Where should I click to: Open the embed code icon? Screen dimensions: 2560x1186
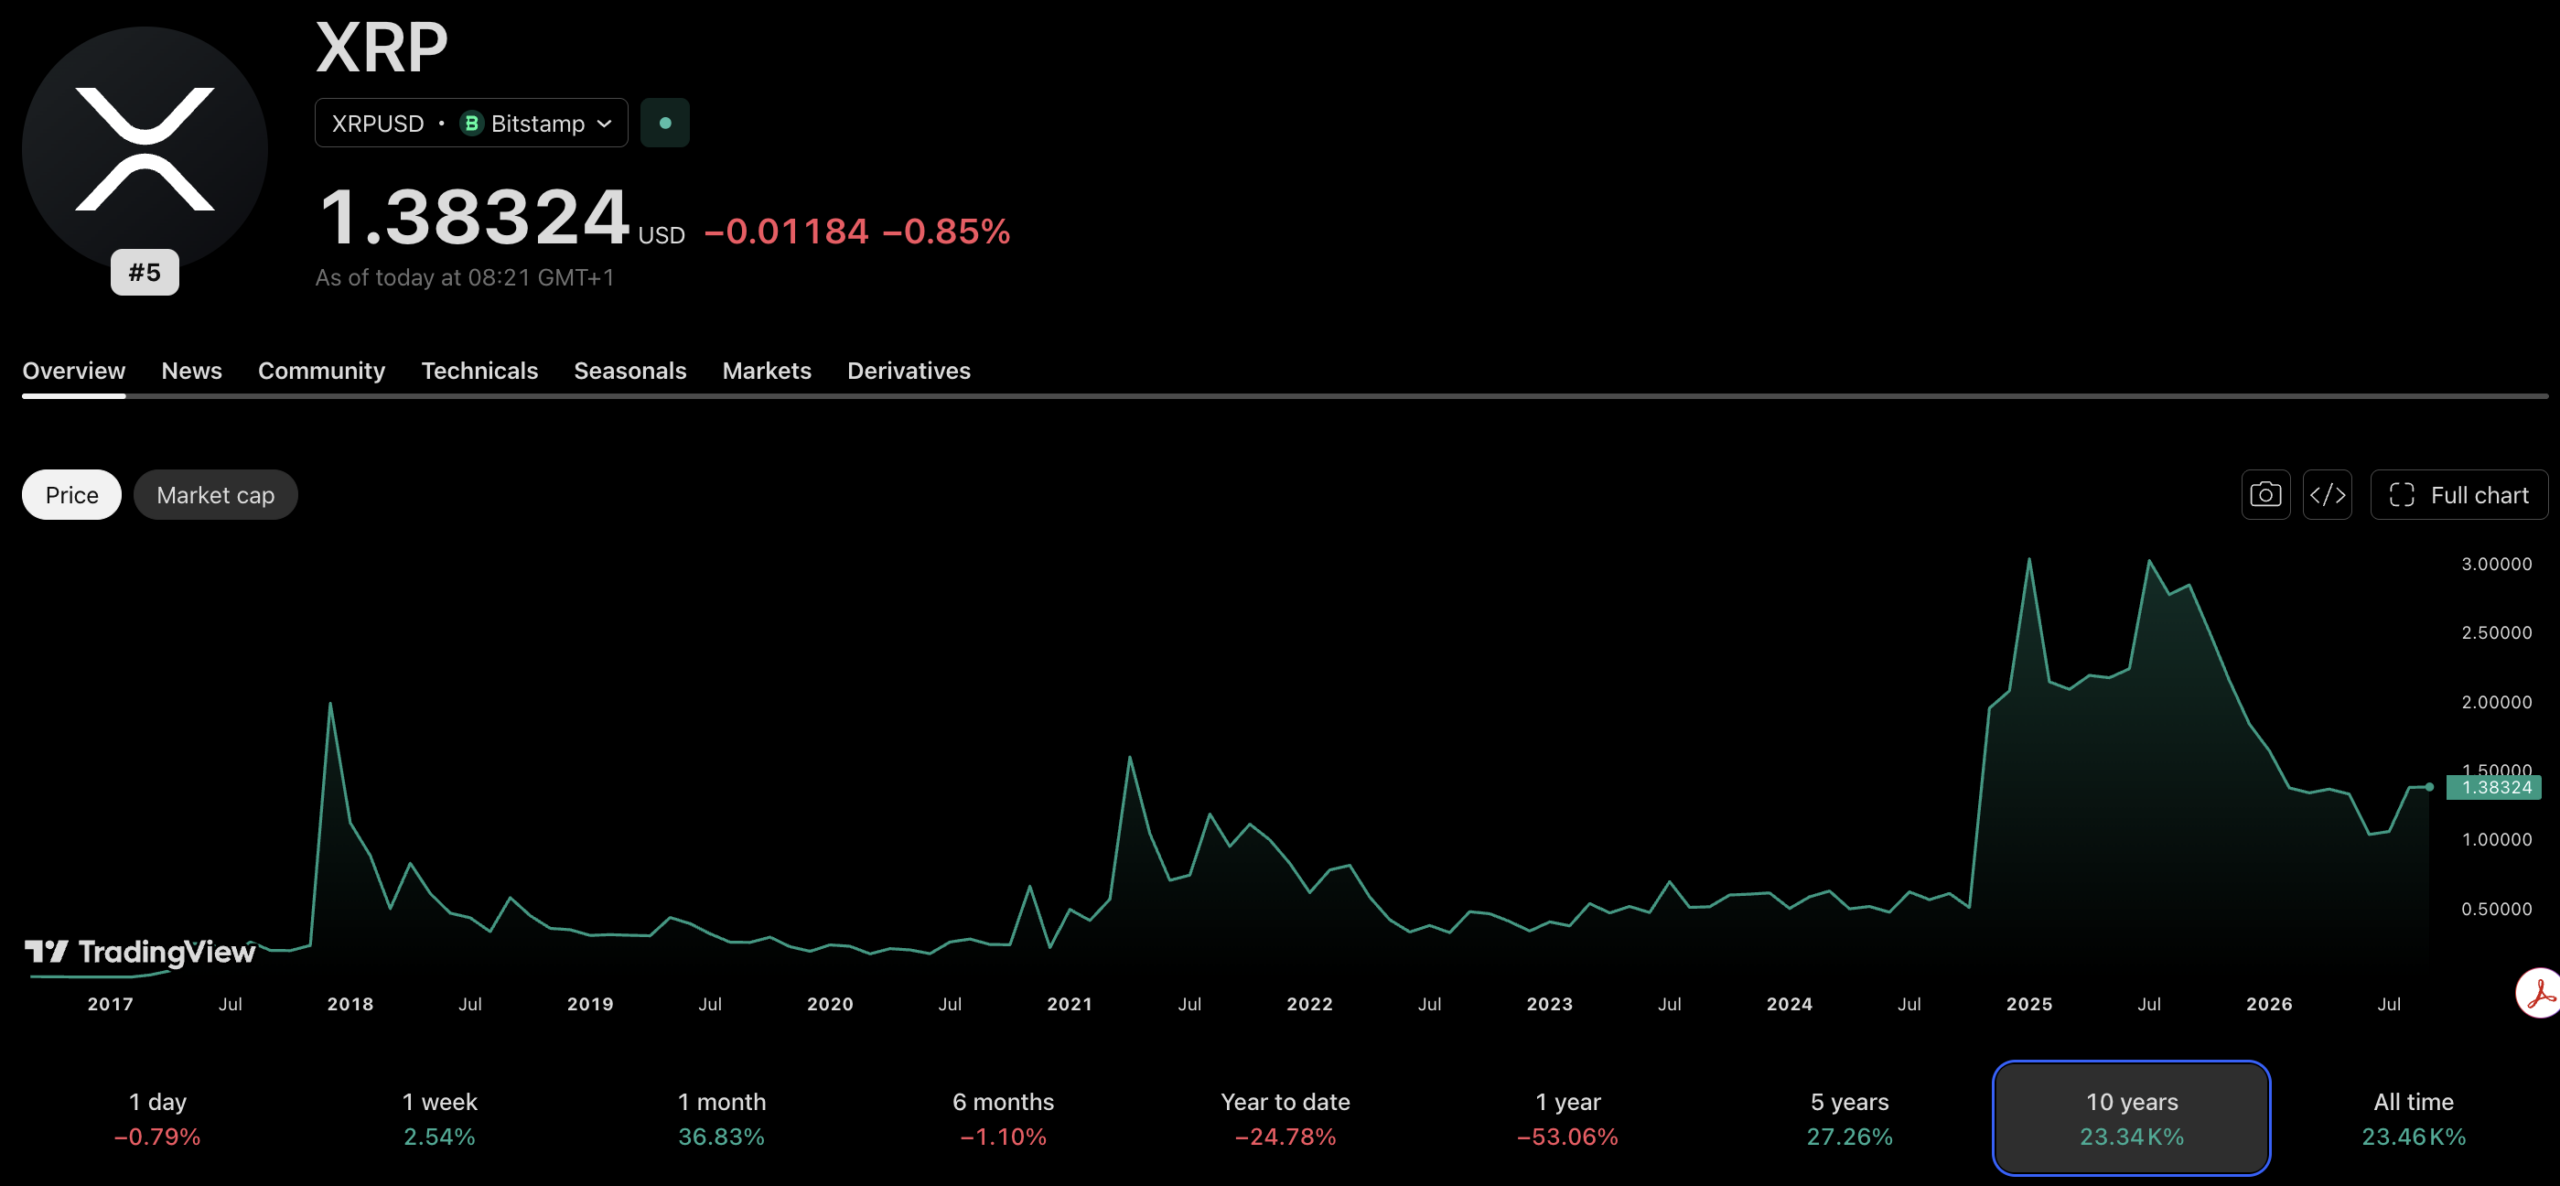(x=2327, y=495)
